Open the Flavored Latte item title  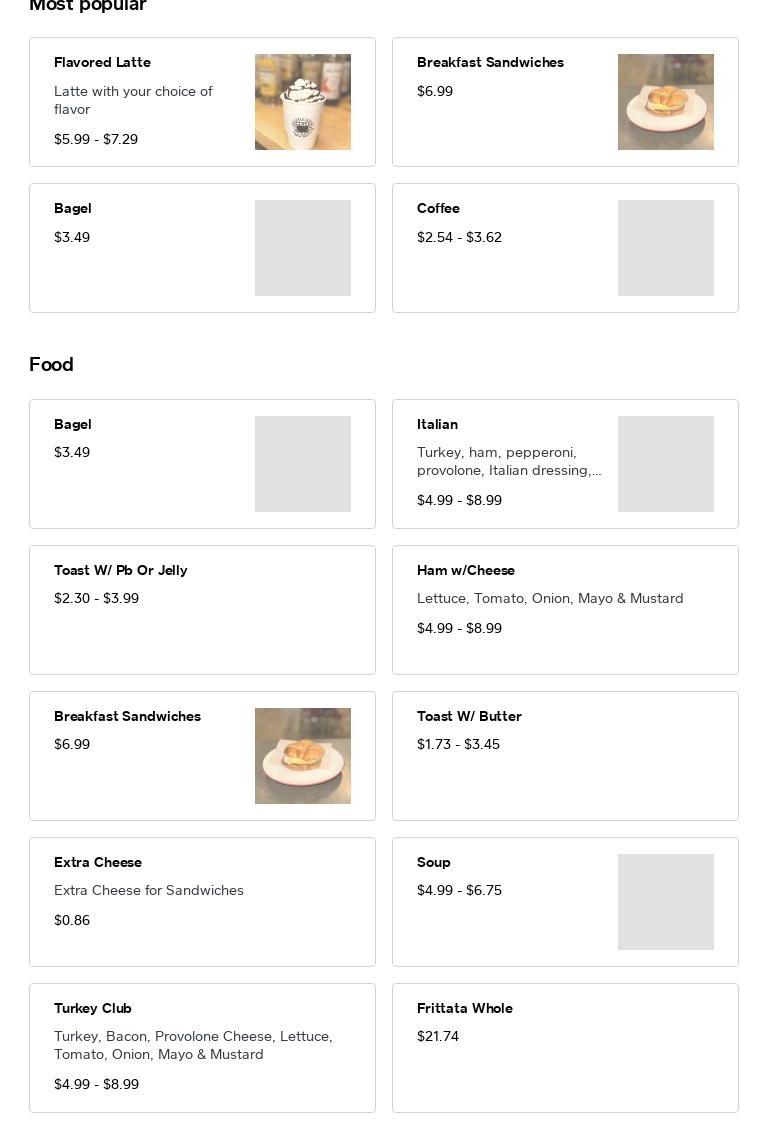(102, 62)
